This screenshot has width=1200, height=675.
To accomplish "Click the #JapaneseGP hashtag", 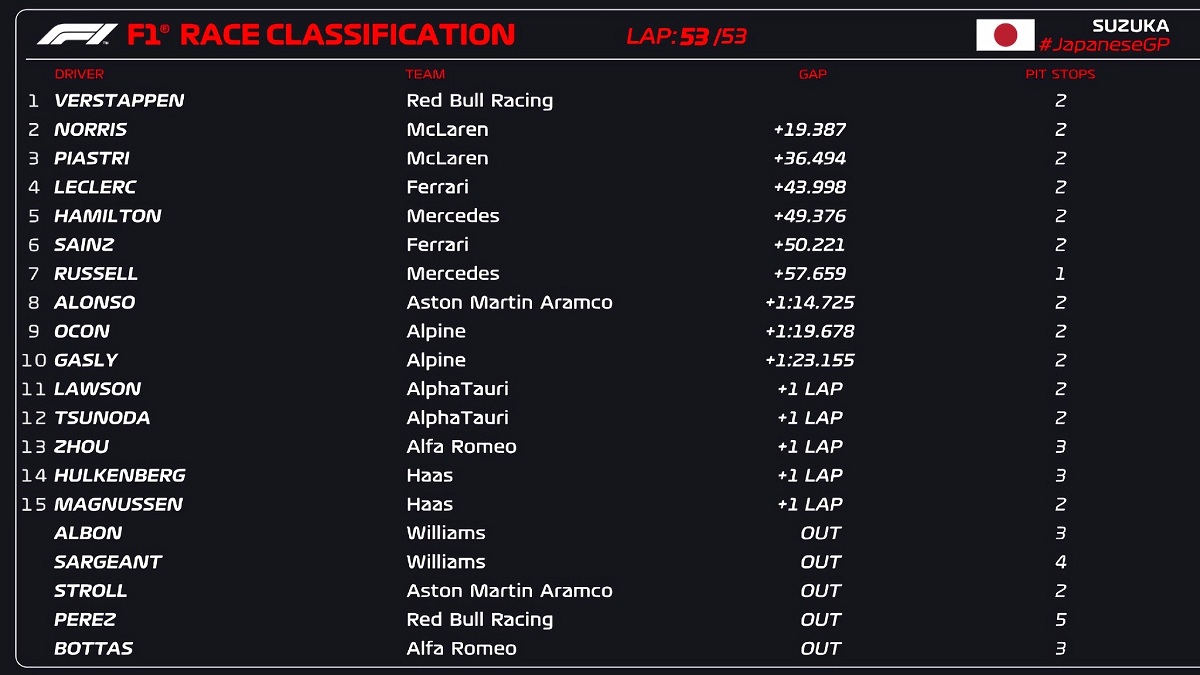I will point(1104,45).
